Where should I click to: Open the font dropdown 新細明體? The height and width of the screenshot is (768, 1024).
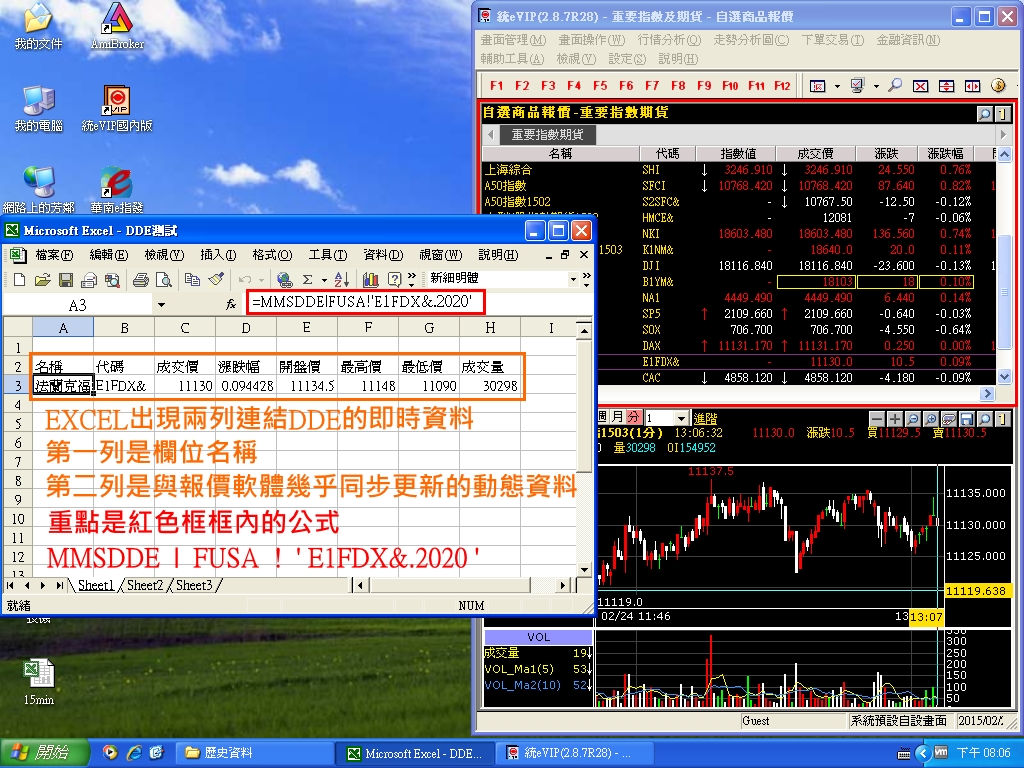pyautogui.click(x=573, y=279)
